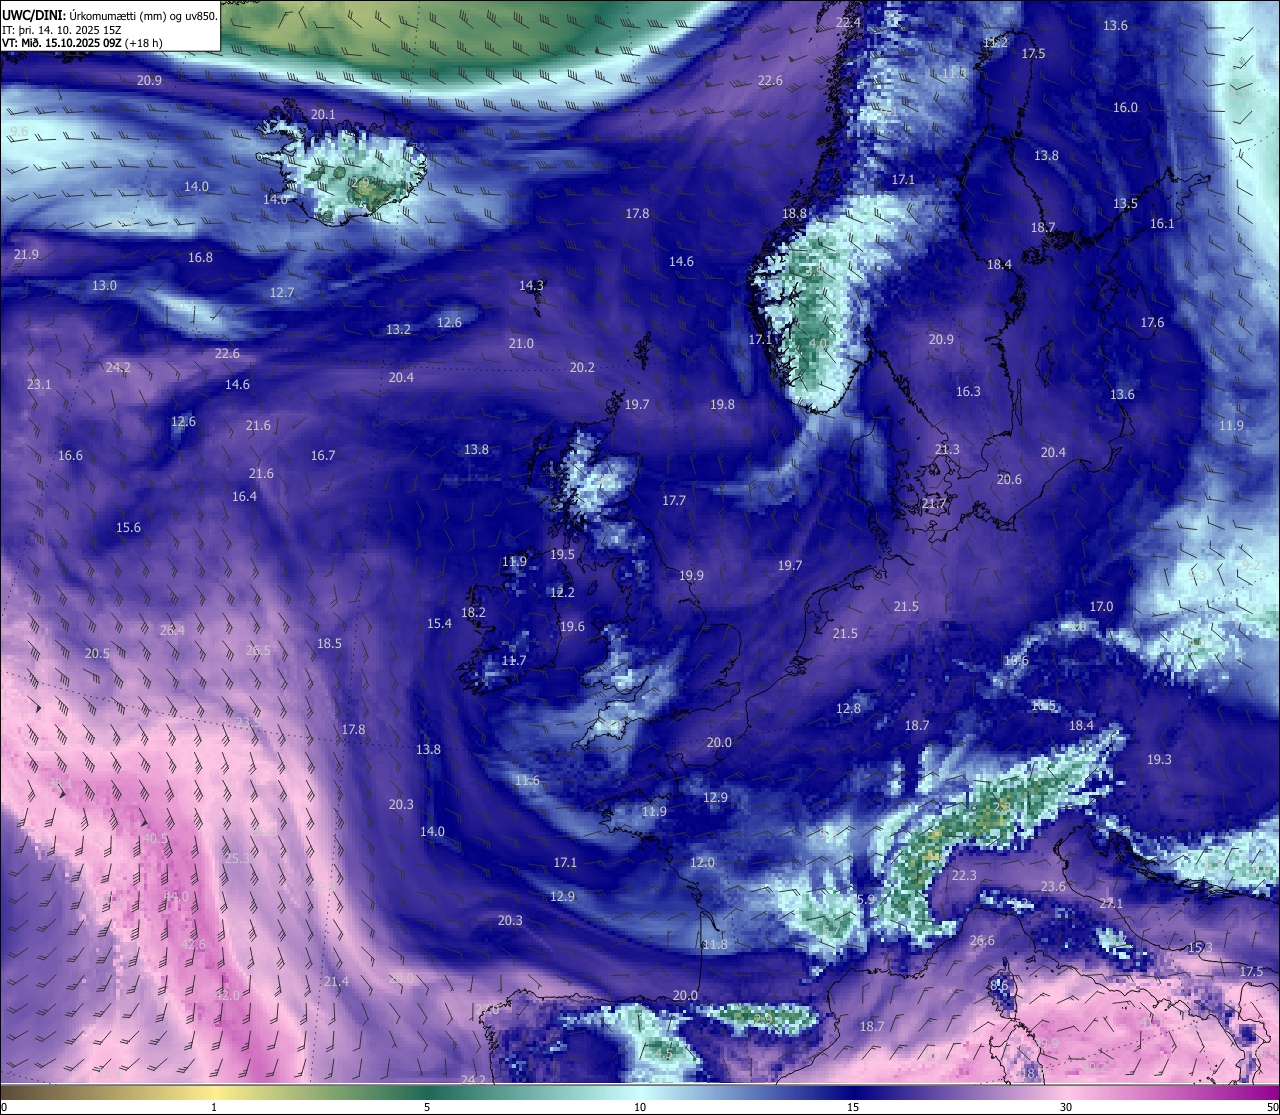Click the 16.7 value label
This screenshot has height=1115, width=1280.
tap(322, 455)
